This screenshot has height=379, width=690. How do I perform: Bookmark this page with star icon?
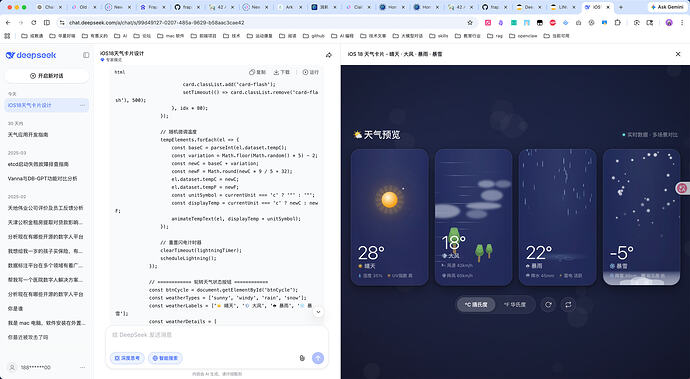[470, 22]
